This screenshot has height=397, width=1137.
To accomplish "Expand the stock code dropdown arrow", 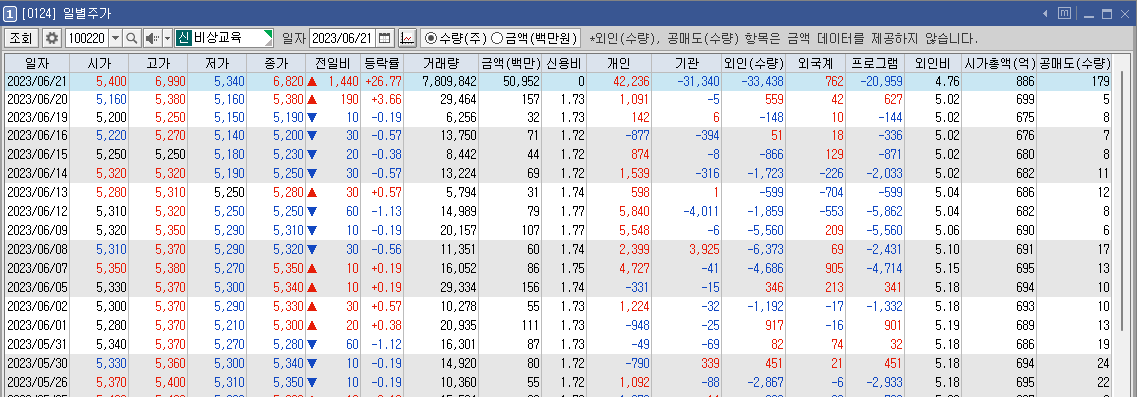I will pyautogui.click(x=115, y=38).
